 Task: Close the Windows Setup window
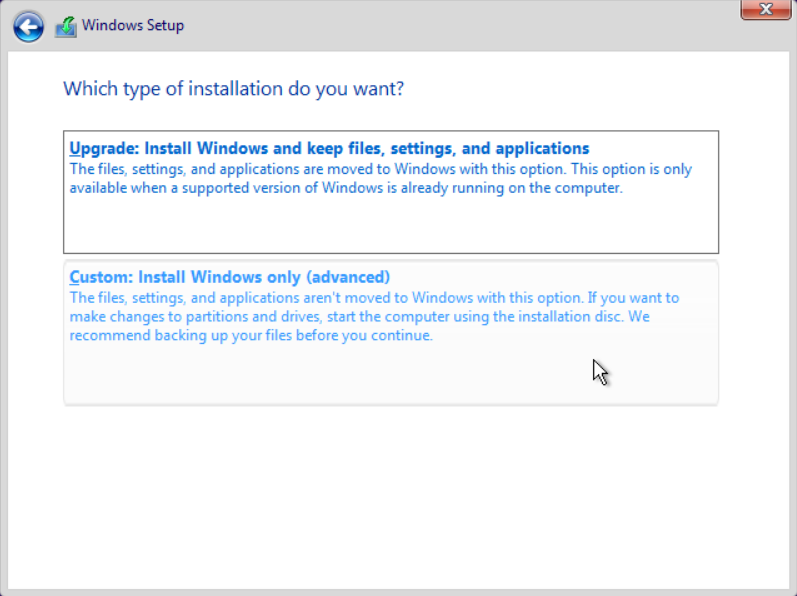[x=765, y=9]
